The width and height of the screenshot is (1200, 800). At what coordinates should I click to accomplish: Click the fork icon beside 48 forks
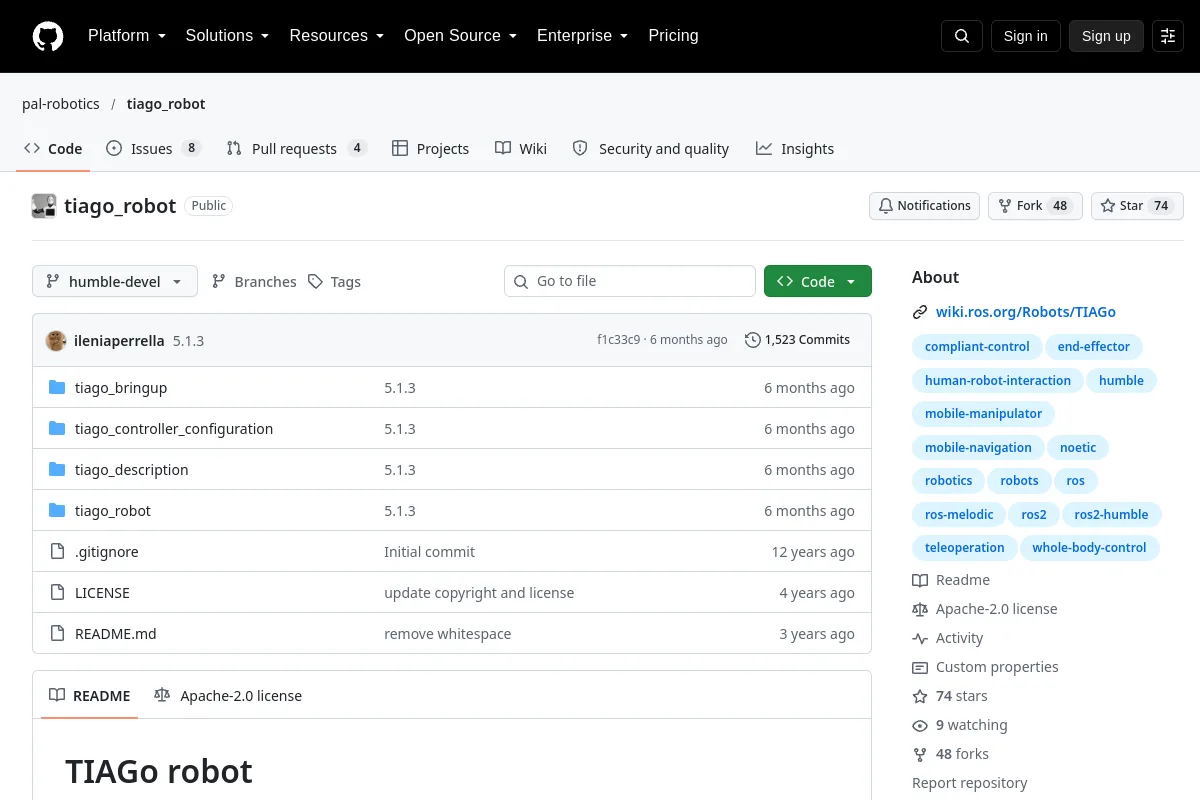[920, 754]
